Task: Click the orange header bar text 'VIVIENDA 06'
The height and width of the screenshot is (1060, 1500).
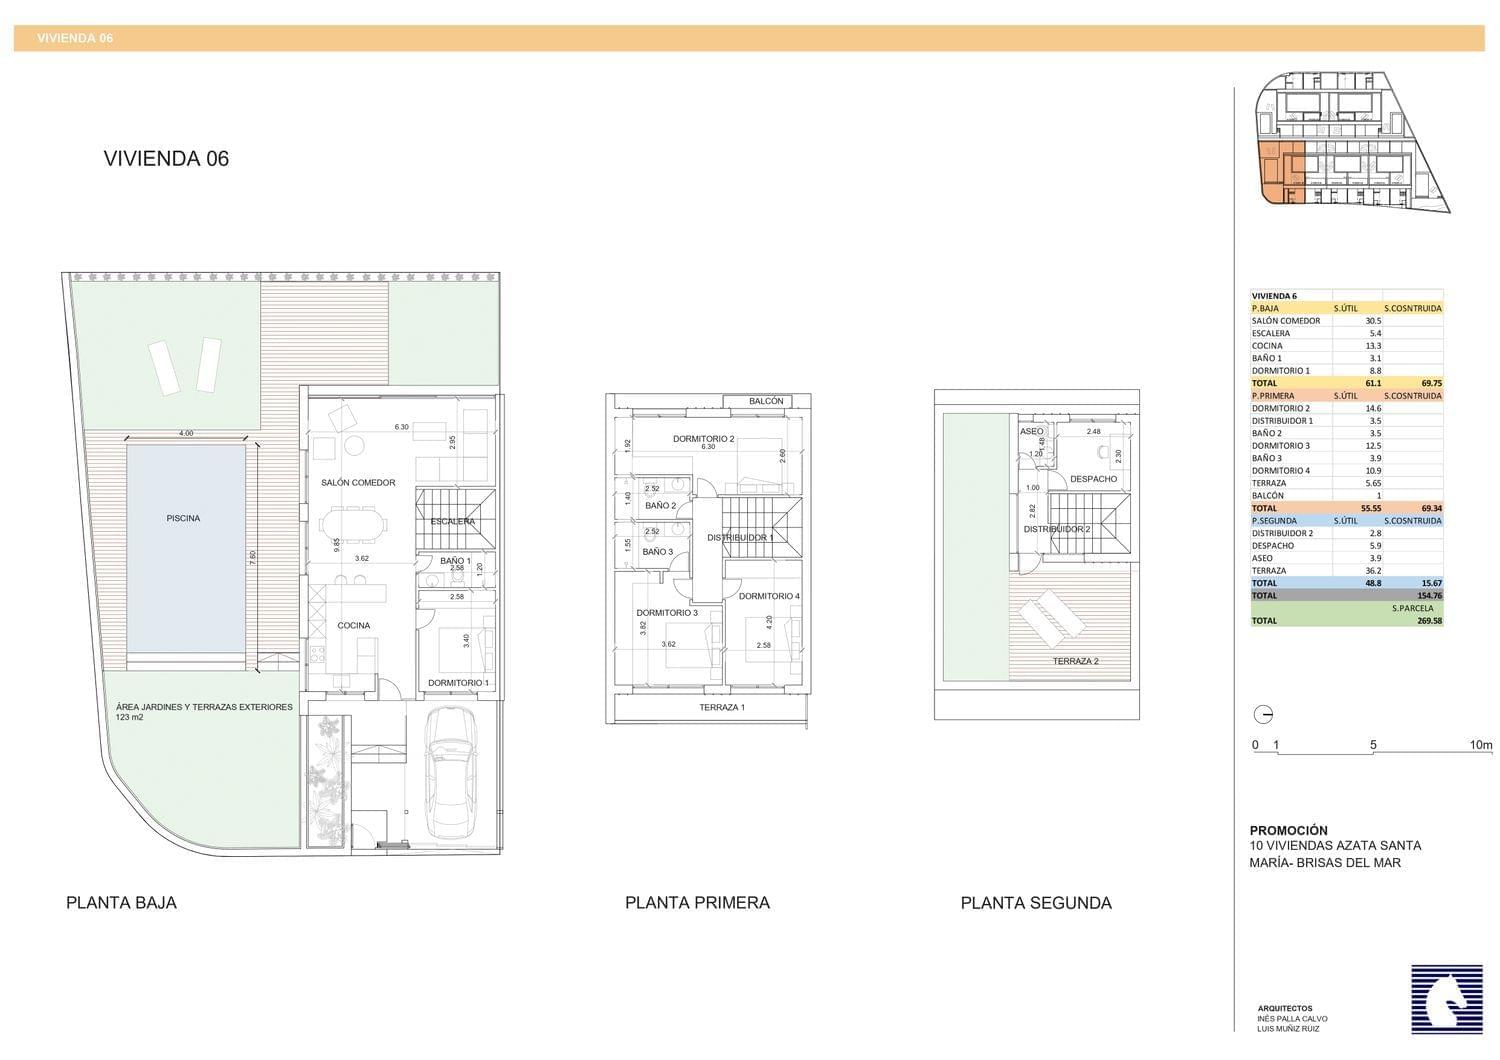Action: [75, 38]
